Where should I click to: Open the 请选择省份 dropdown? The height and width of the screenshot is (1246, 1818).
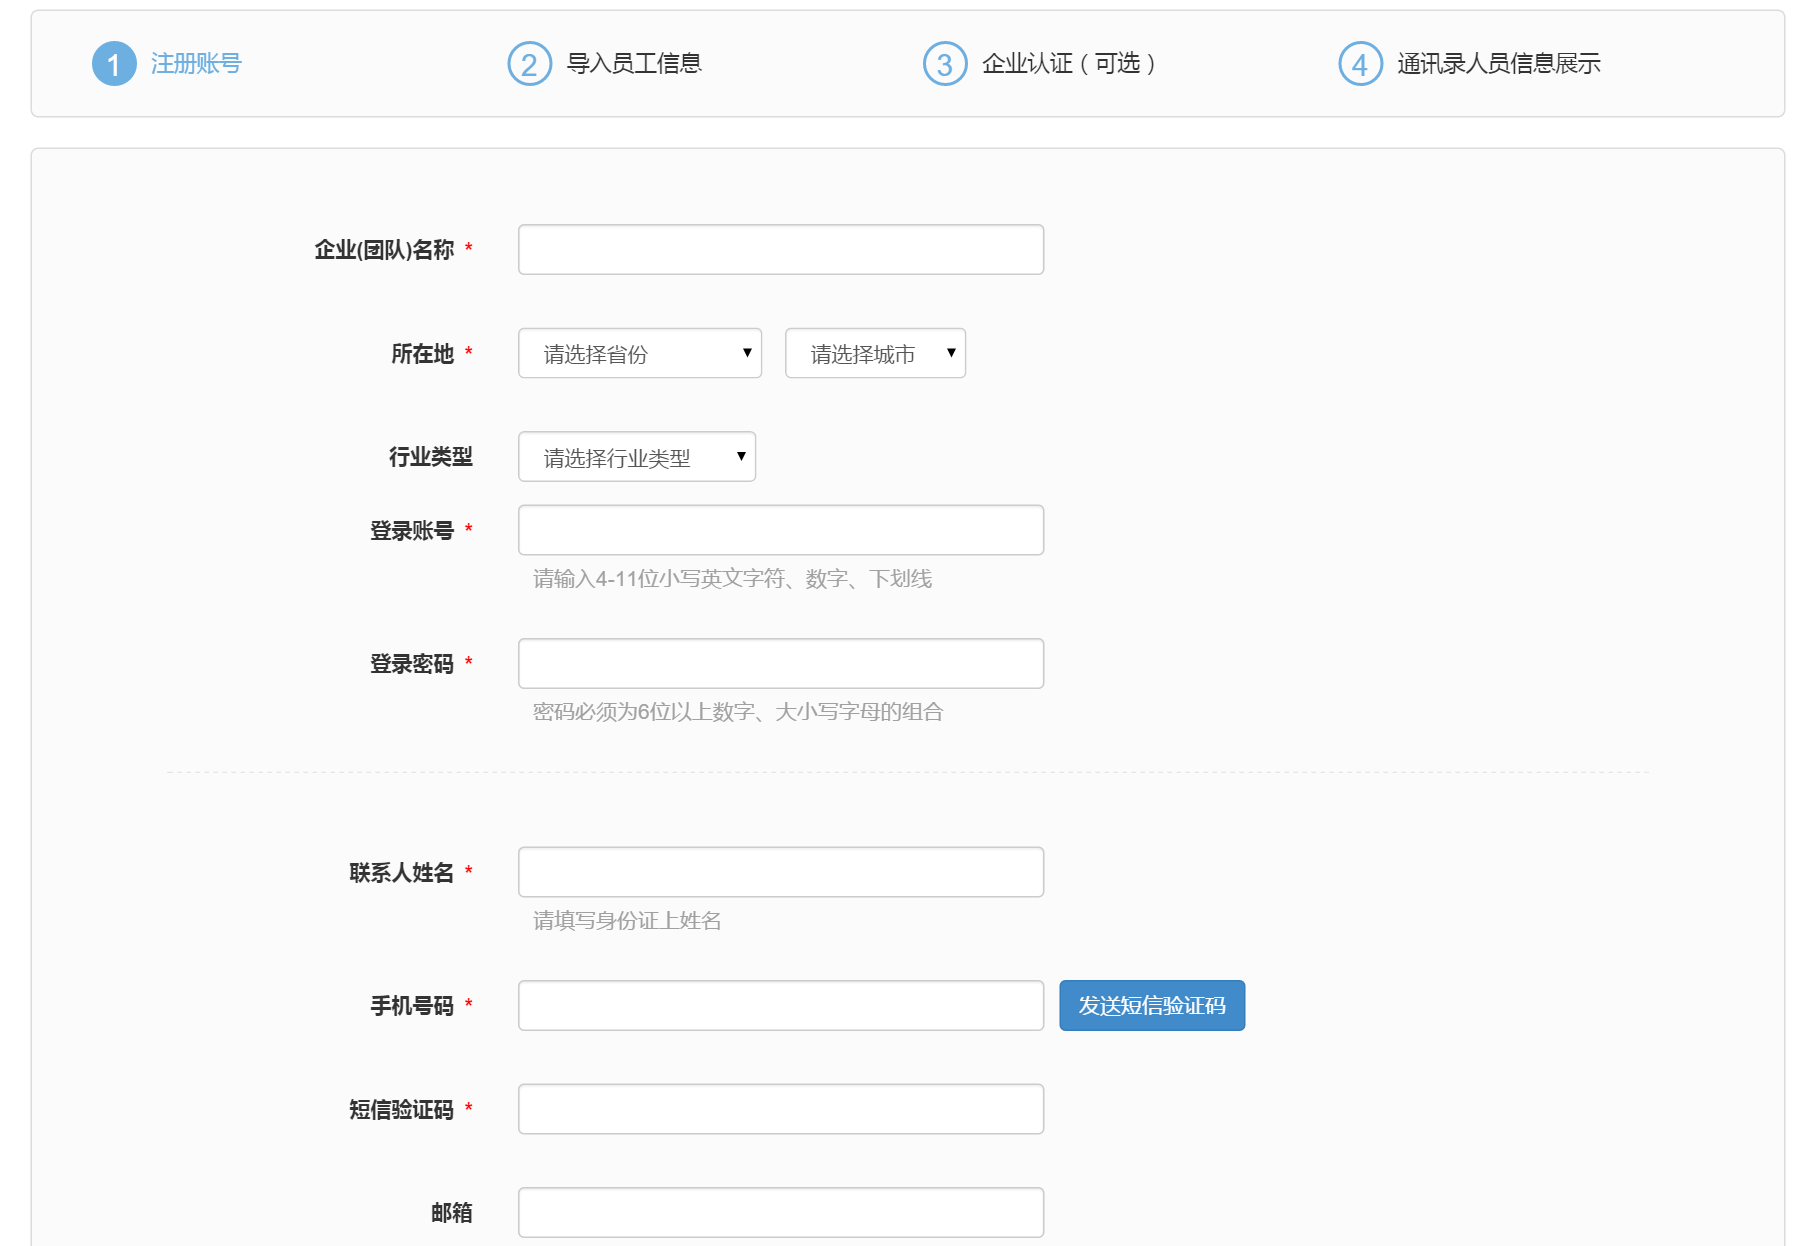(x=640, y=354)
